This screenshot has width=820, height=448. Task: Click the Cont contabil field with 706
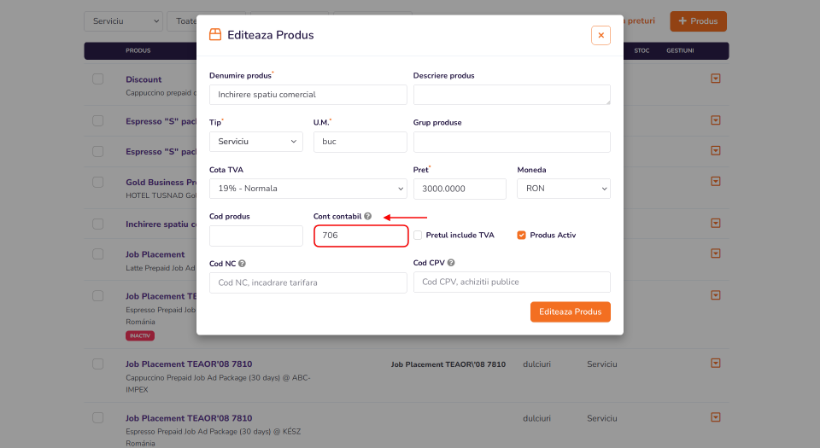point(360,236)
